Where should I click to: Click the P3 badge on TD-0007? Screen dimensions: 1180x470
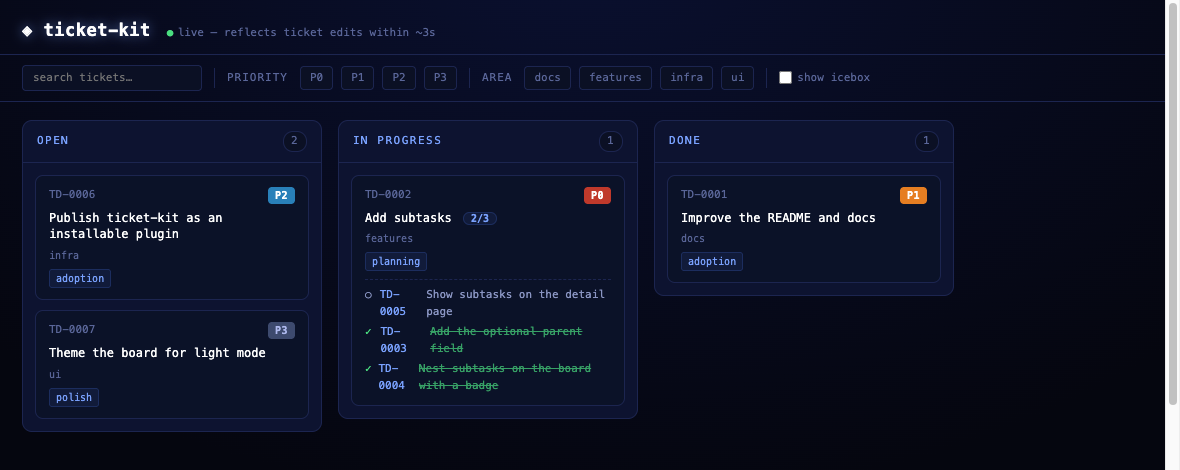[281, 330]
